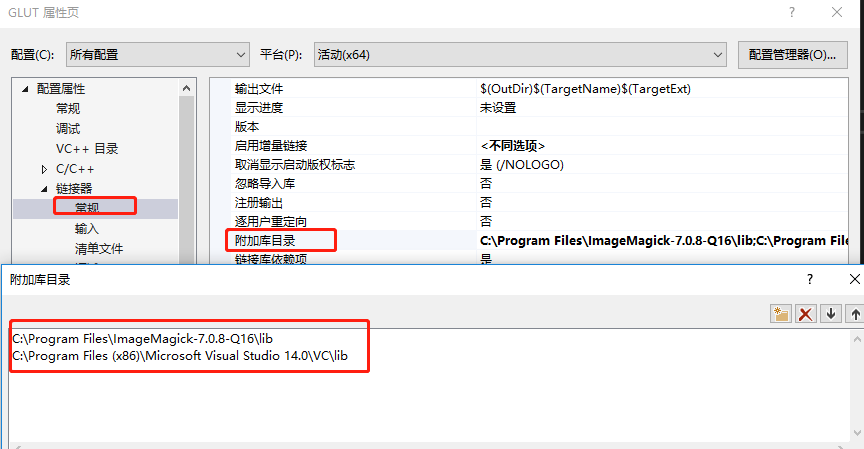Open 配置管理器(O)... button
Screen dimensions: 864x449
[792, 55]
